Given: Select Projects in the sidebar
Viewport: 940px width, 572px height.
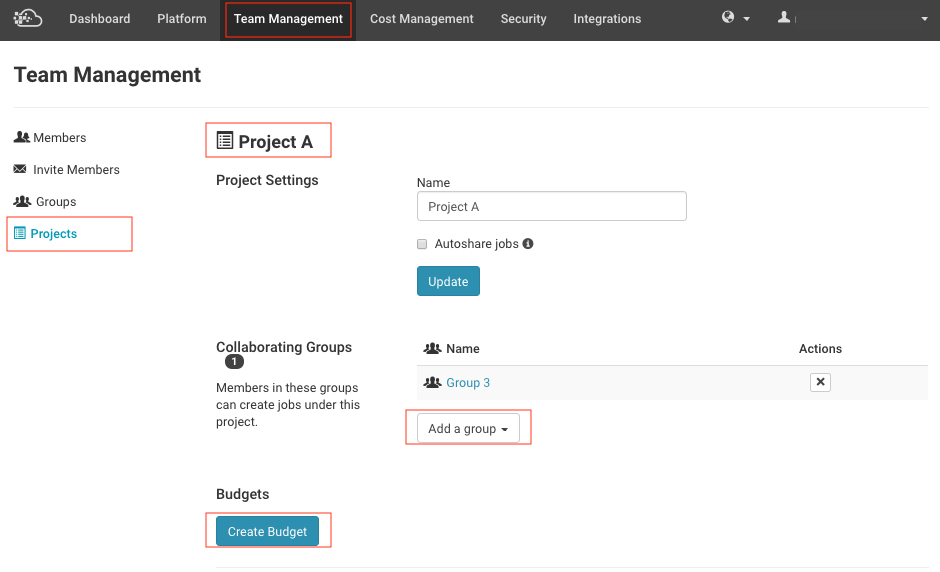Looking at the screenshot, I should point(54,234).
